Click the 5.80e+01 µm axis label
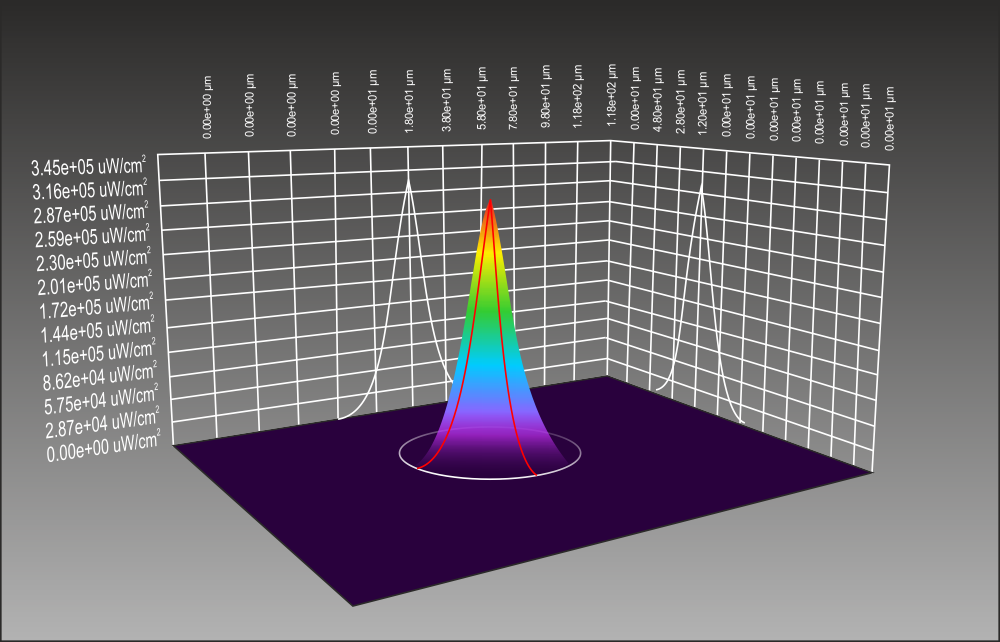The height and width of the screenshot is (642, 1000). point(480,101)
